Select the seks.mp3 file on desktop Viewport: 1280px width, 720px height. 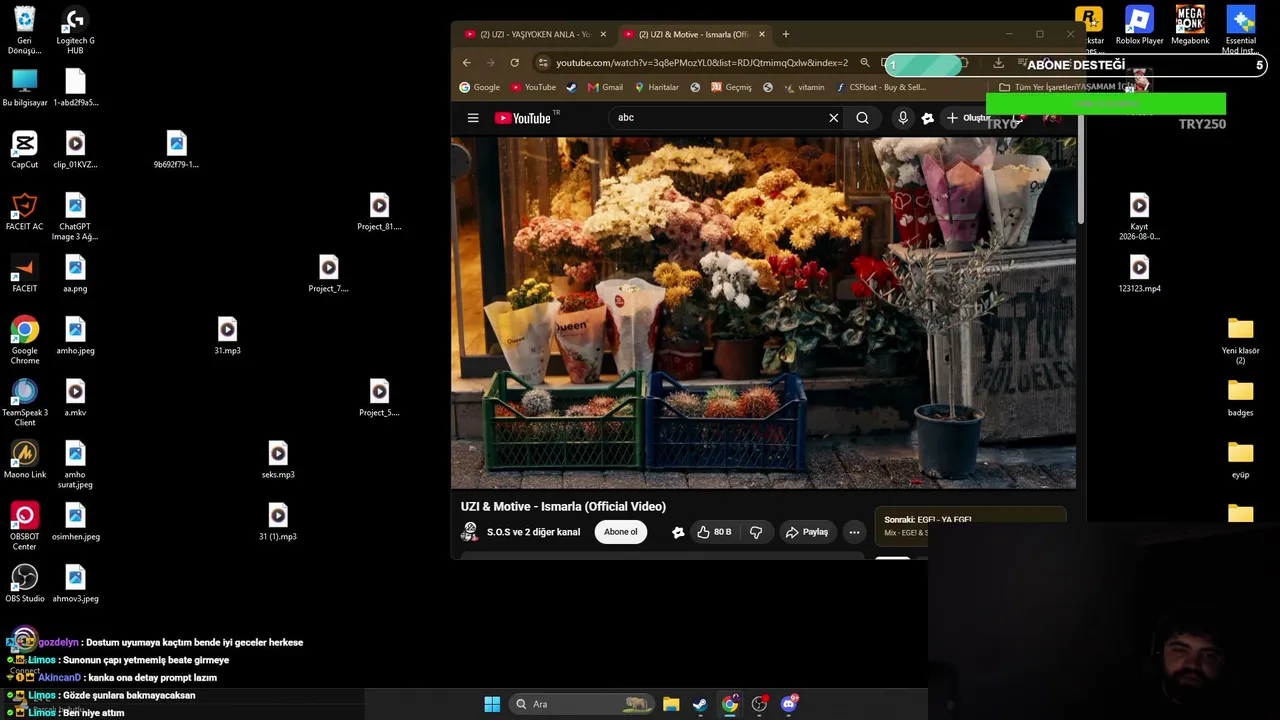(x=278, y=460)
